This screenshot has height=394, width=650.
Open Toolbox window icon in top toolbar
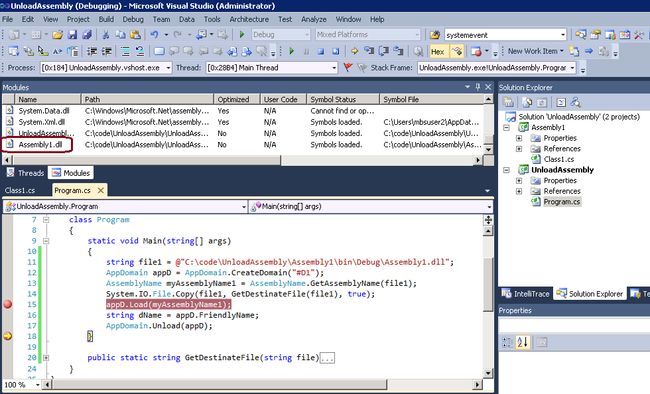639,35
